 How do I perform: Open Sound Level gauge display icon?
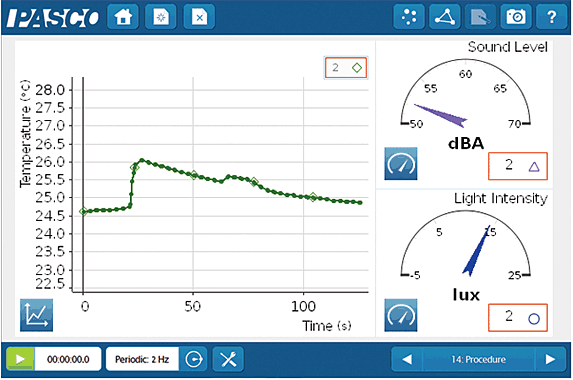401,164
